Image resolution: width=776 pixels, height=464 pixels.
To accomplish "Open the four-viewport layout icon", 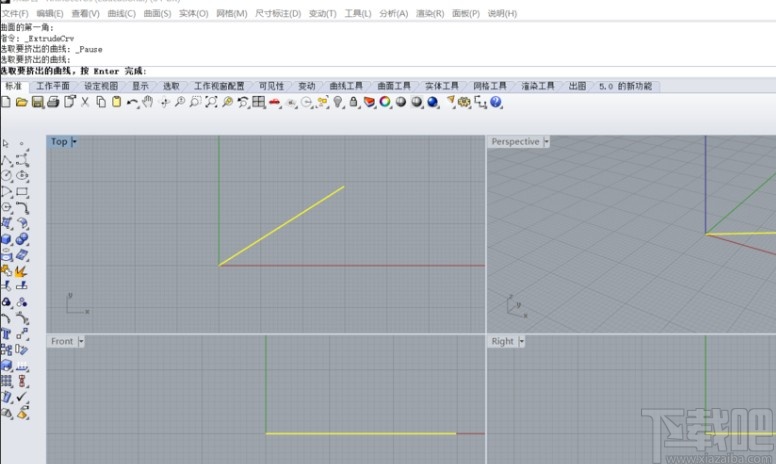I will (x=259, y=102).
